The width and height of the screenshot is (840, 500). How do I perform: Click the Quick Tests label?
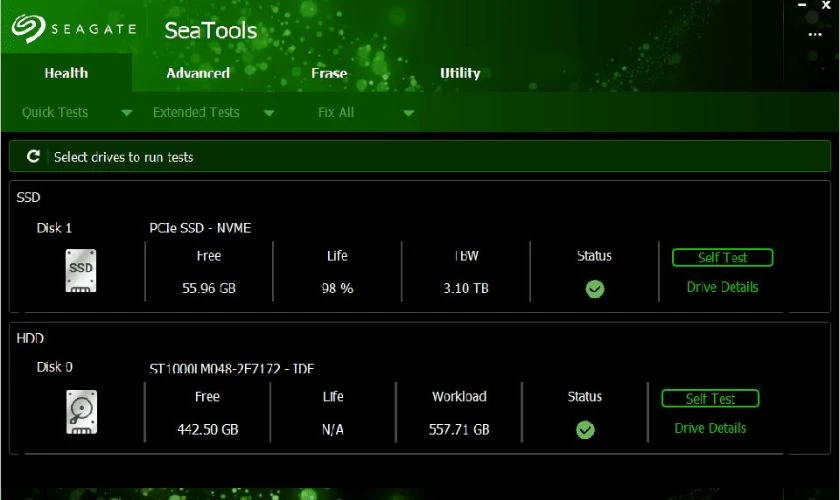(55, 112)
